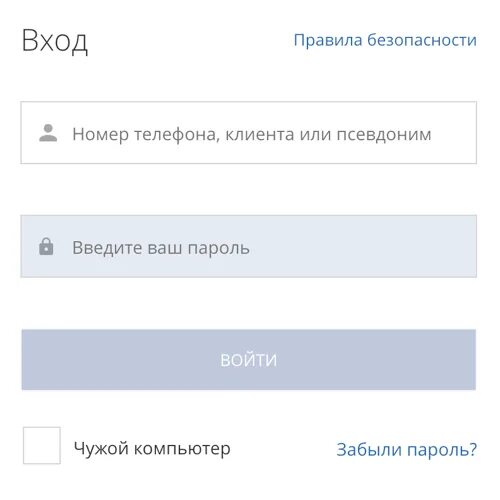Click the ВОЙТИ login button
This screenshot has width=500, height=500.
point(249,360)
